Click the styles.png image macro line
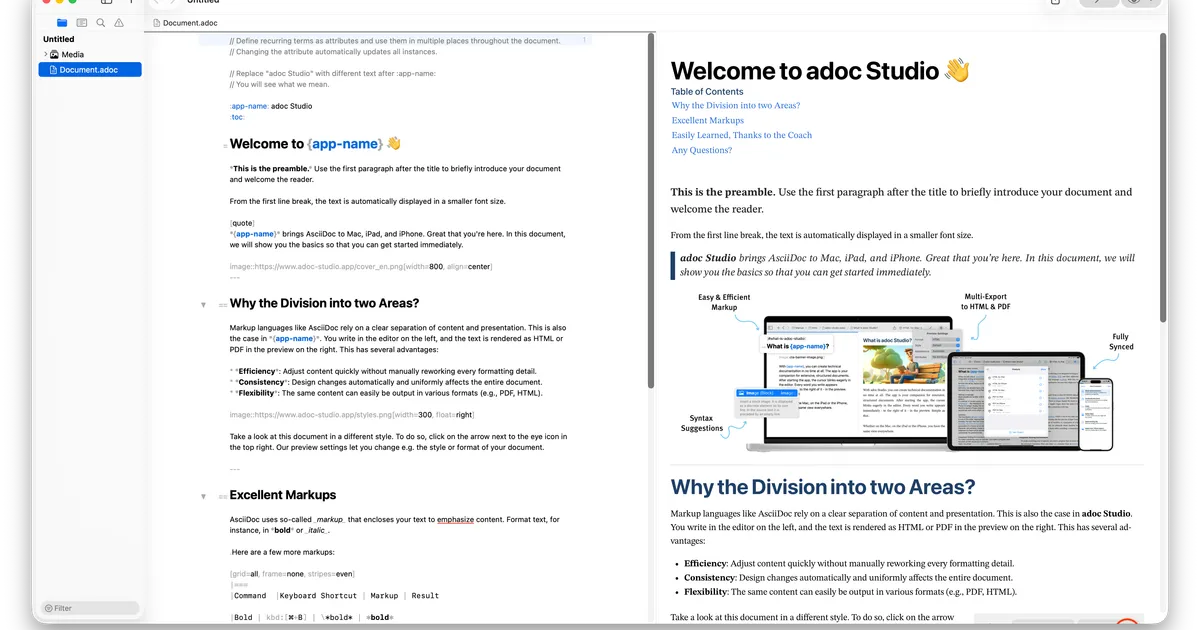The width and height of the screenshot is (1200, 630). point(352,415)
